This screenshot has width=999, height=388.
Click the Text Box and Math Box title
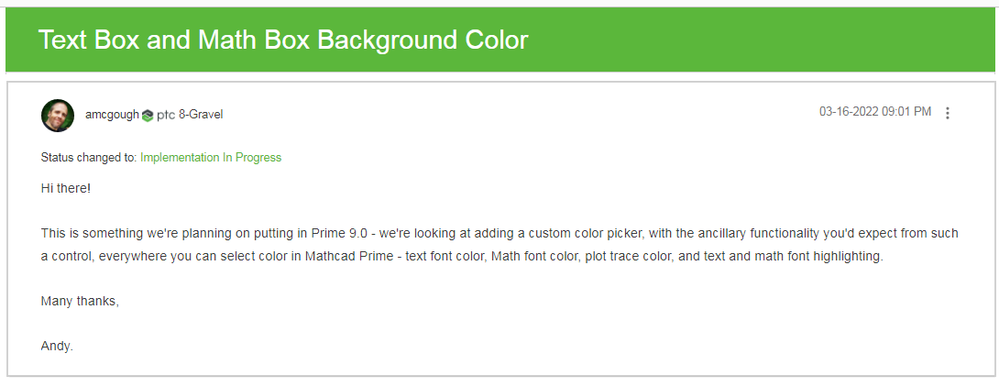283,40
